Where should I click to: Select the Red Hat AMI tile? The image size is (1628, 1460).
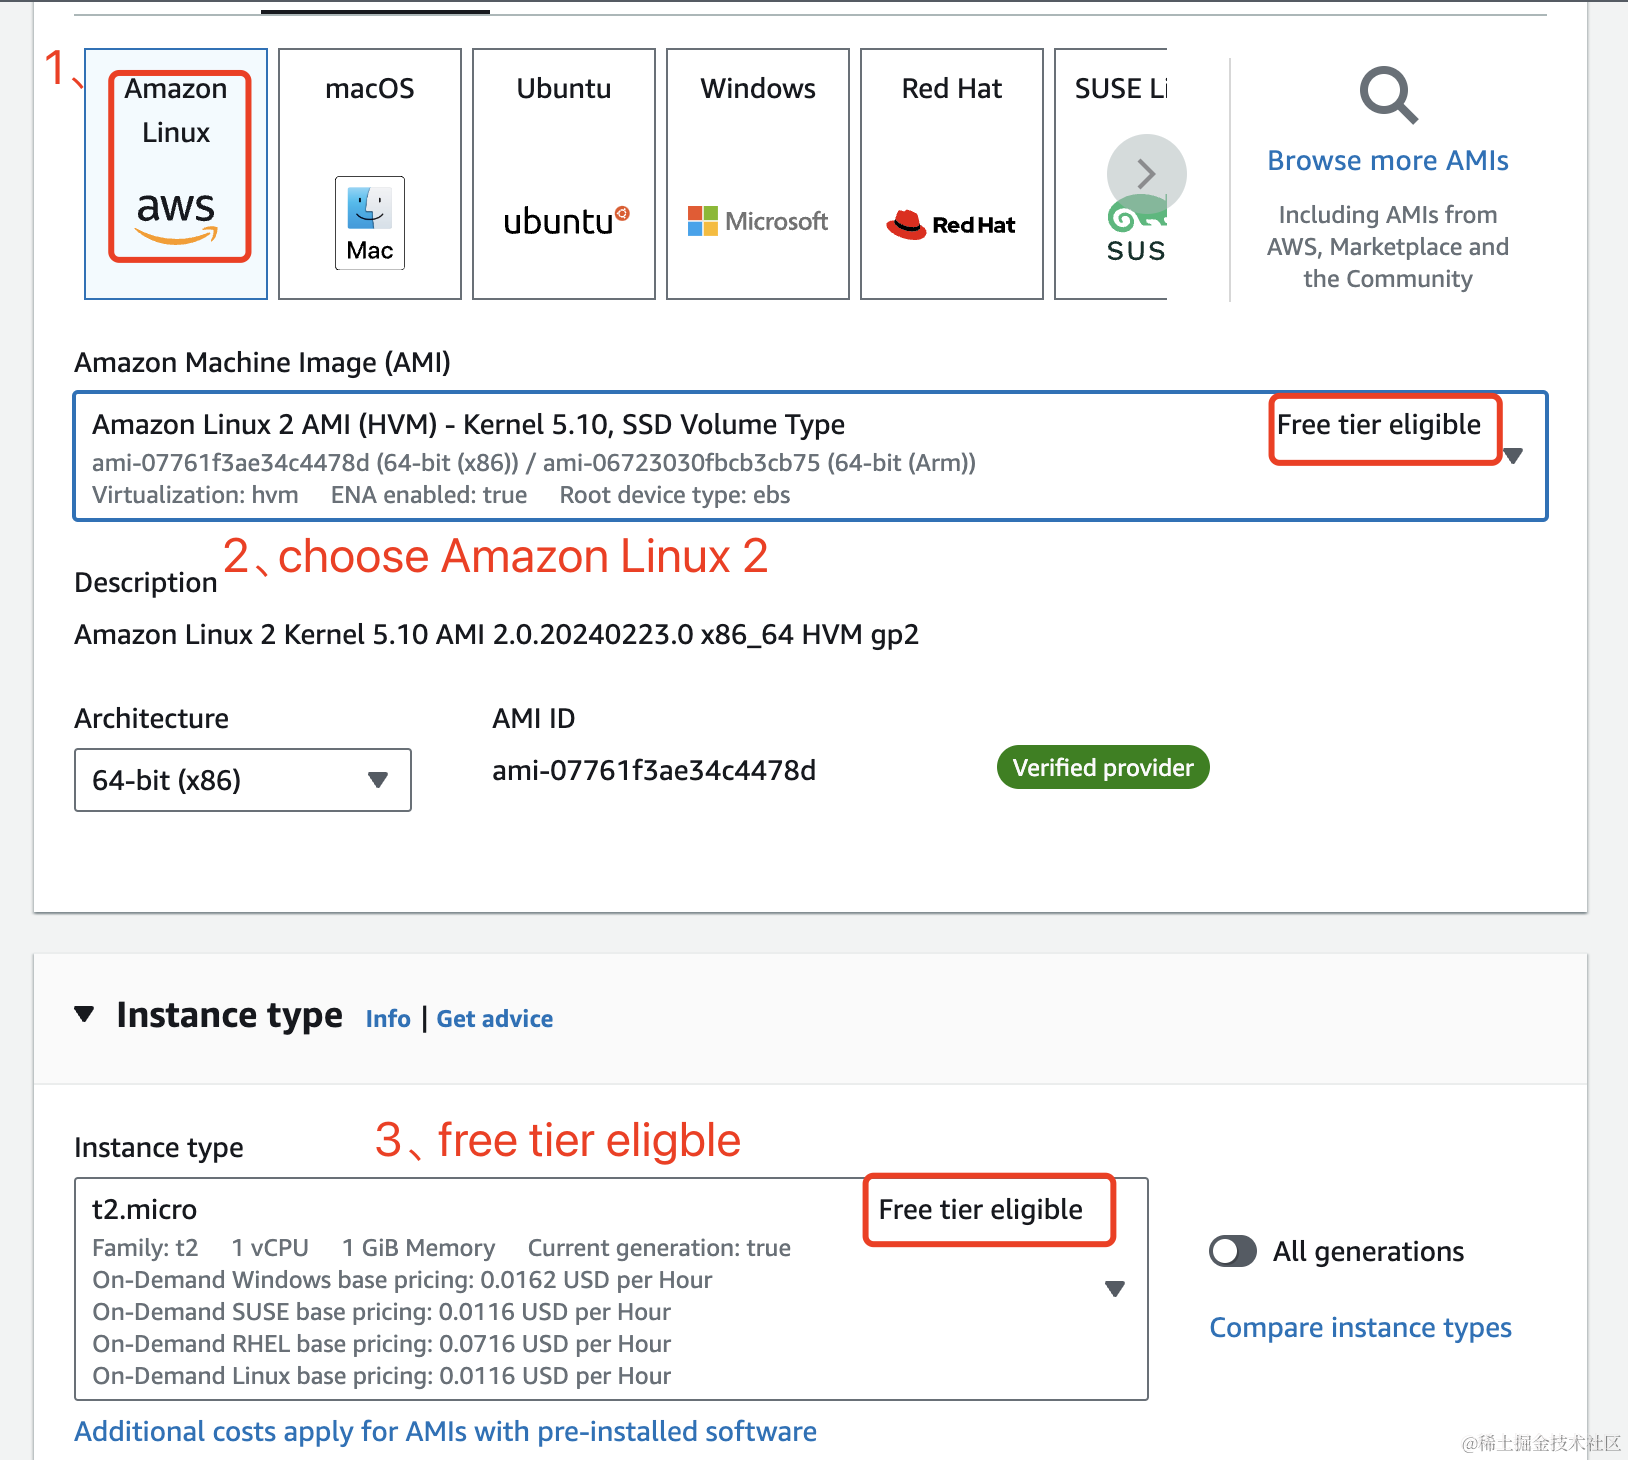tap(952, 174)
